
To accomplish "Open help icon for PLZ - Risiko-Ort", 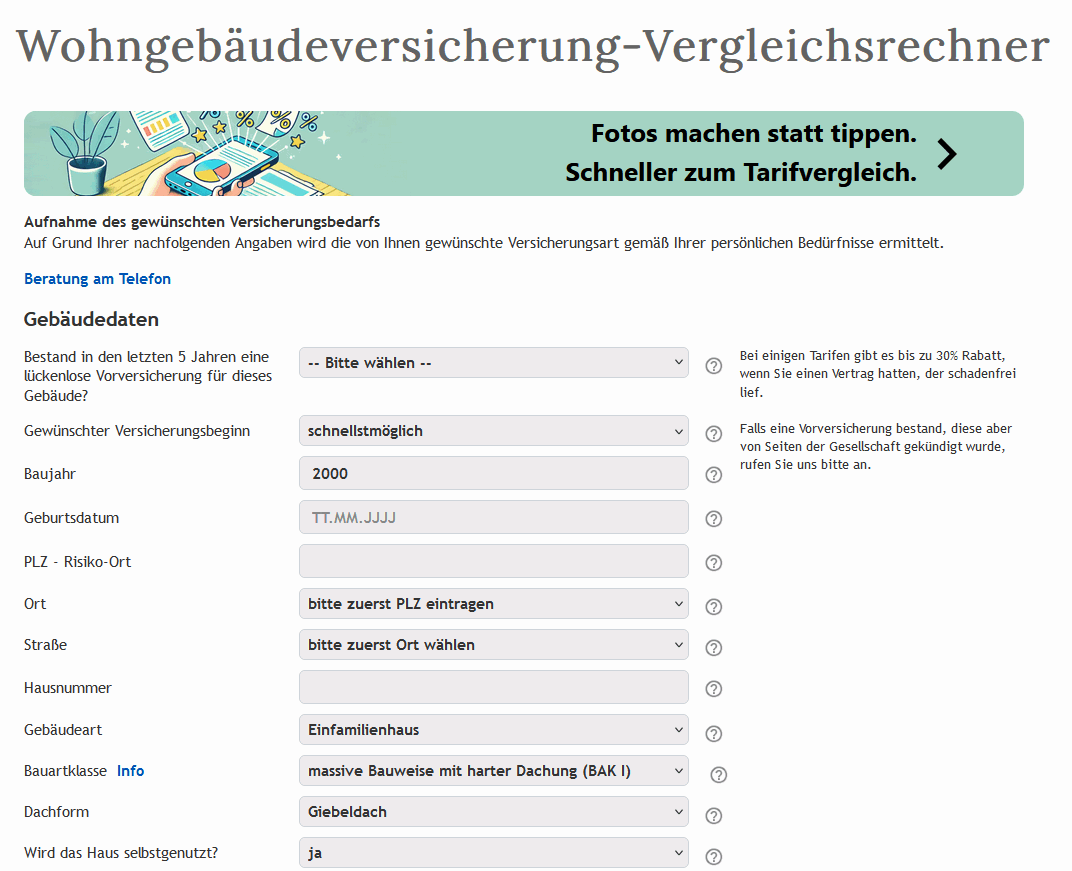I will (x=713, y=563).
